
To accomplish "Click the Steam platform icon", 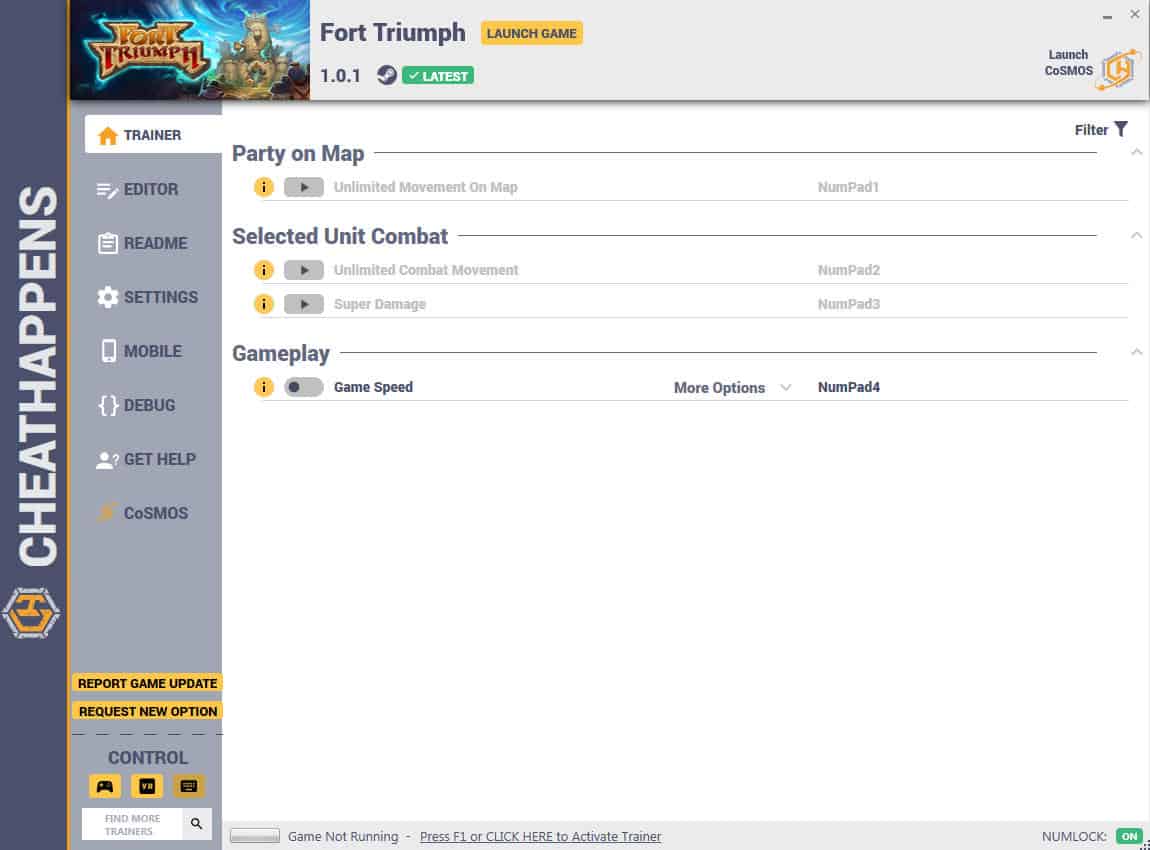I will pos(387,75).
